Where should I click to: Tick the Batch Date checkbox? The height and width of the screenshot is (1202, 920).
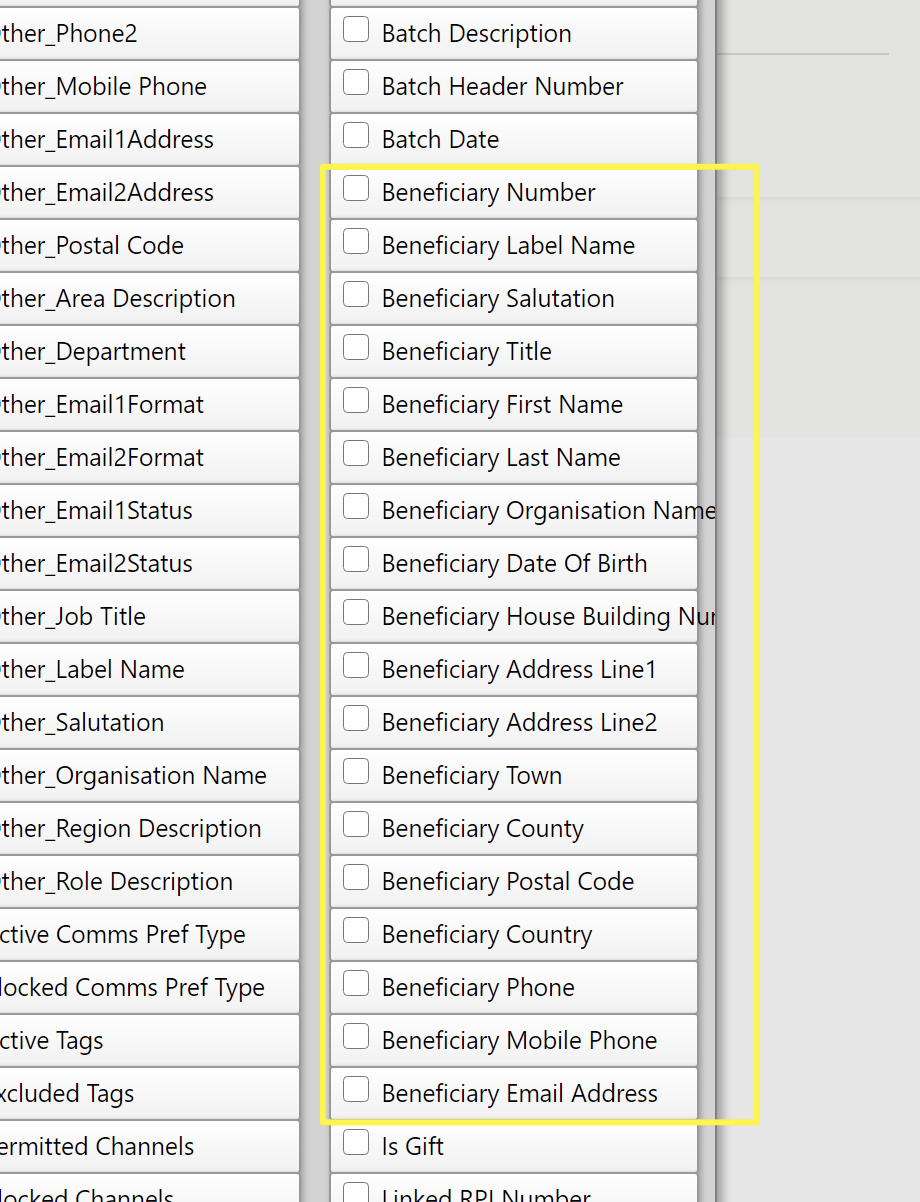tap(356, 136)
